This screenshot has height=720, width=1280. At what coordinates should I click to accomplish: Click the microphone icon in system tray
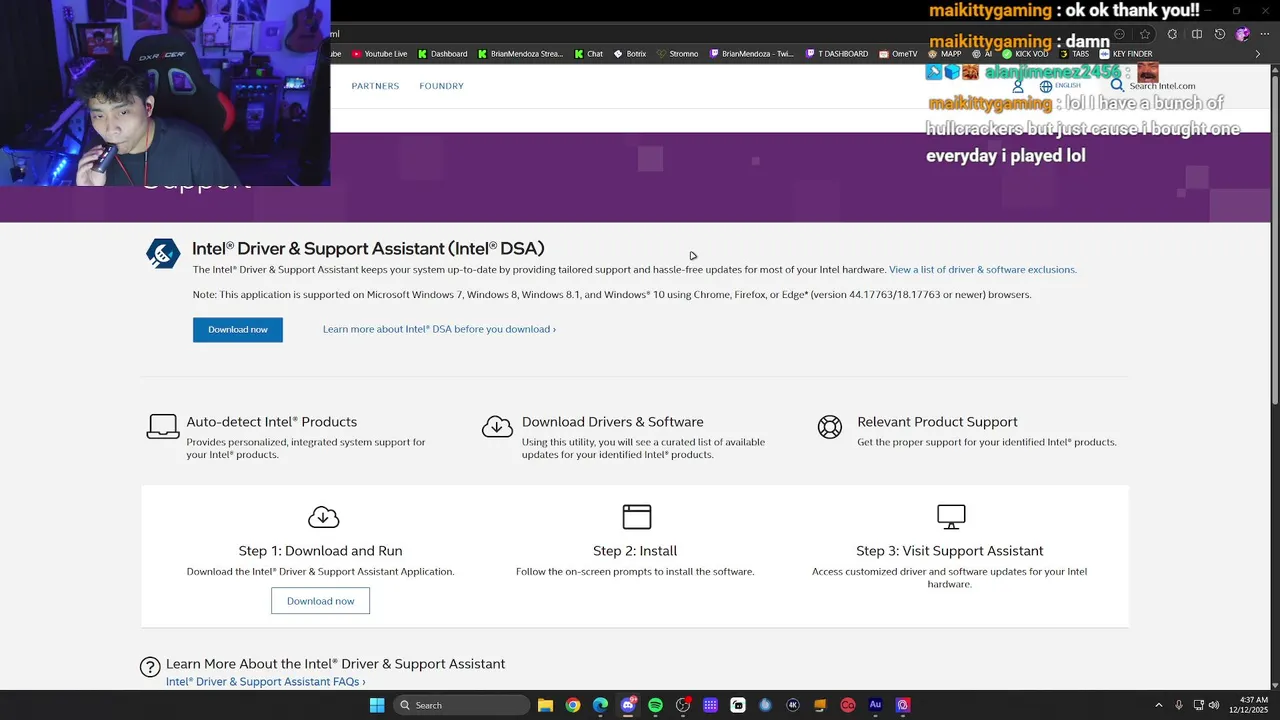(x=1179, y=705)
